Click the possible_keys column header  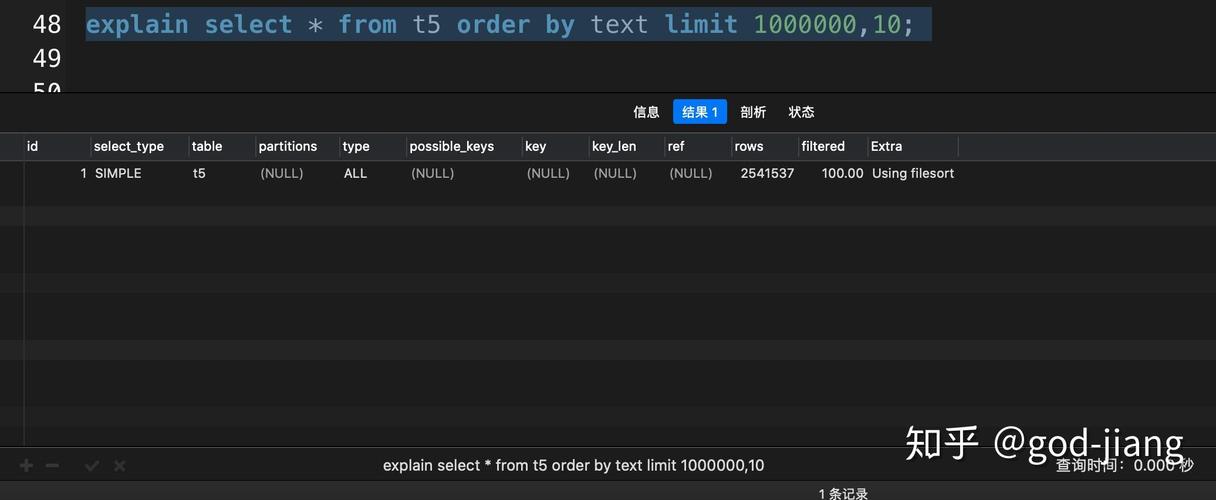tap(451, 146)
